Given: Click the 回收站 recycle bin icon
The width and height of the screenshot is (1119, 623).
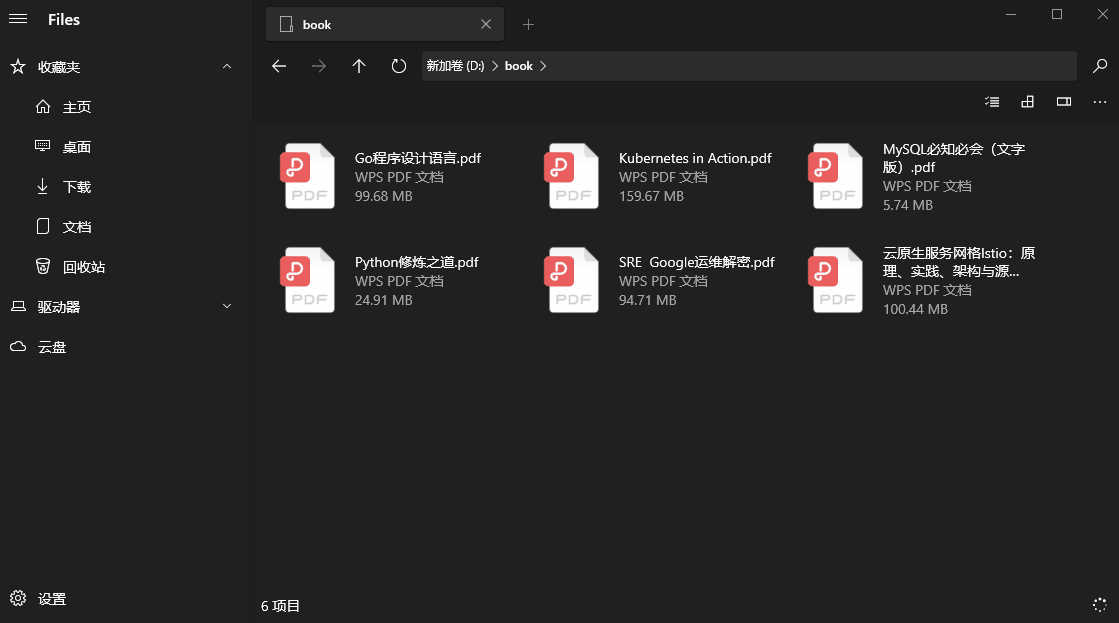Looking at the screenshot, I should pyautogui.click(x=43, y=266).
